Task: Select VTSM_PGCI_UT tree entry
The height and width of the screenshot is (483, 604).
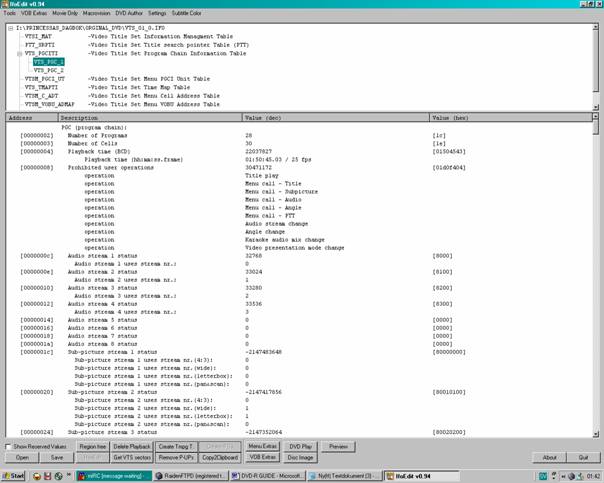Action: [x=45, y=79]
